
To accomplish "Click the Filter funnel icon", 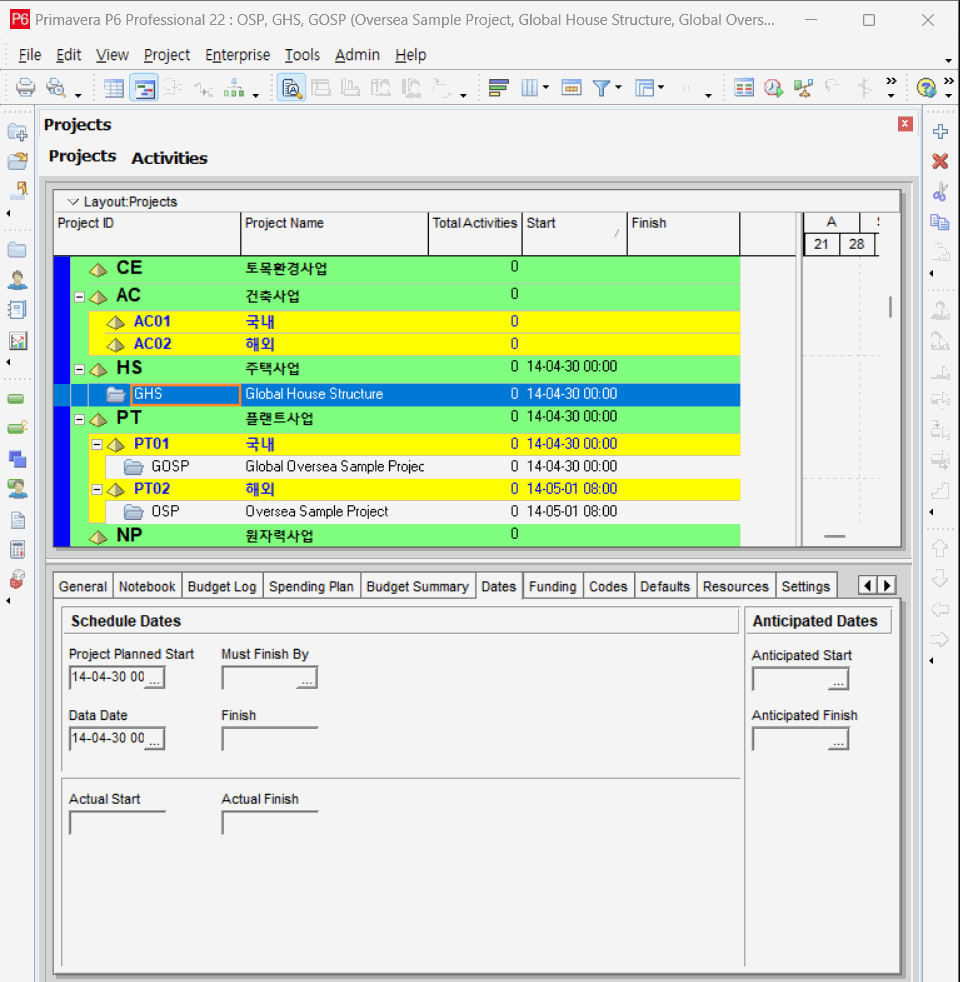I will 601,88.
